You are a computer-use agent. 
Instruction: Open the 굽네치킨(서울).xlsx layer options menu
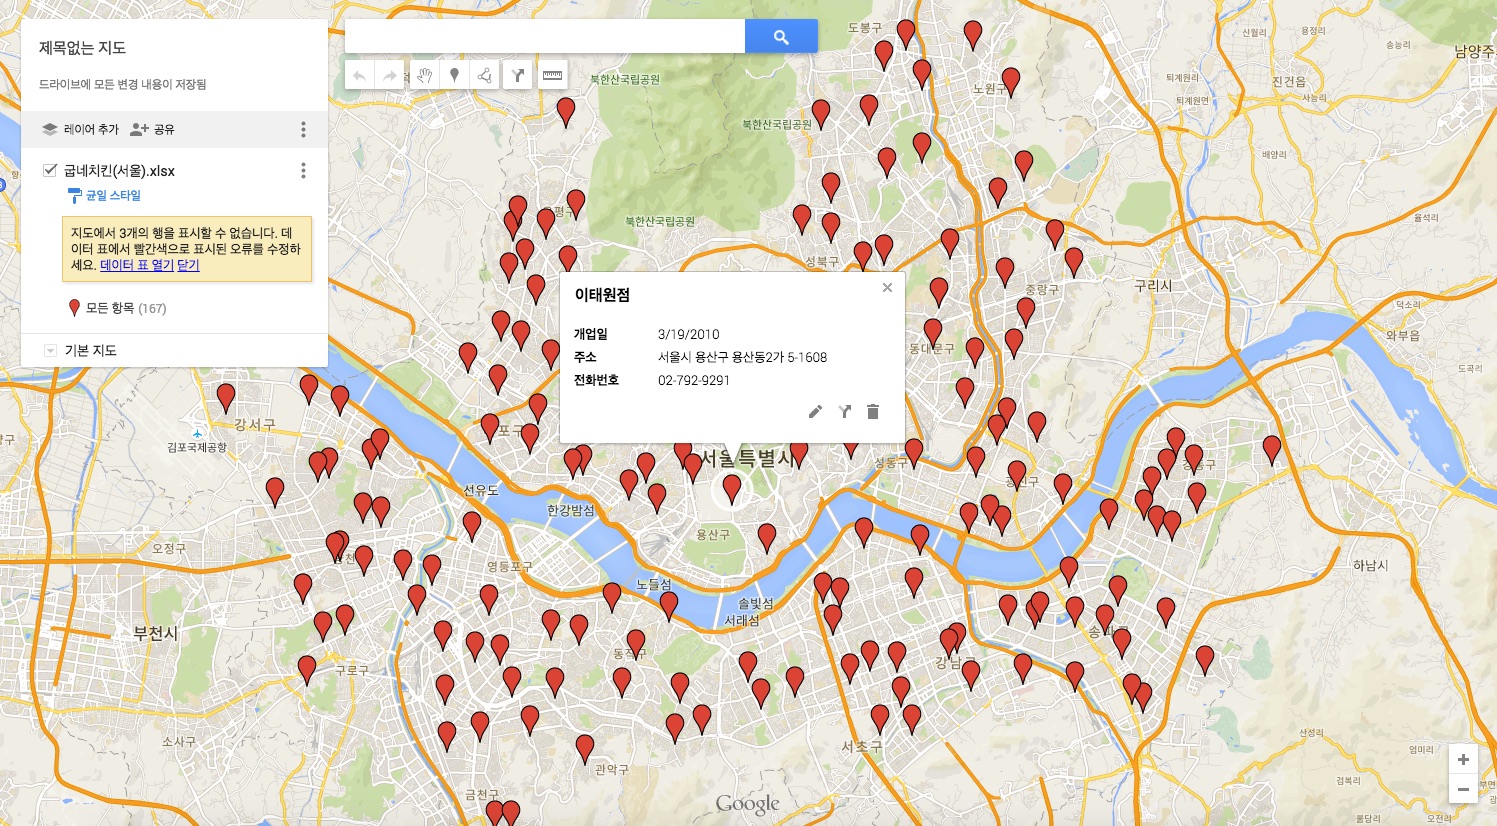(x=303, y=171)
